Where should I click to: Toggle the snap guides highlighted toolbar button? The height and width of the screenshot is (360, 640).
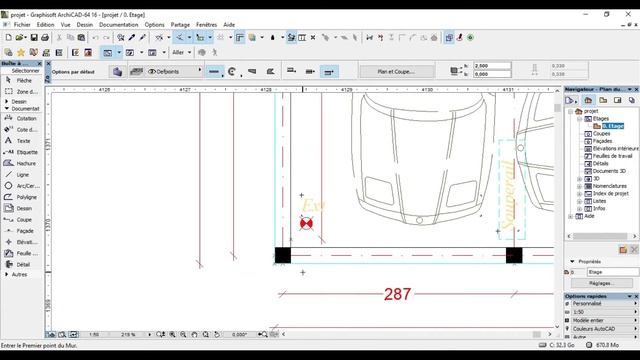[x=200, y=38]
